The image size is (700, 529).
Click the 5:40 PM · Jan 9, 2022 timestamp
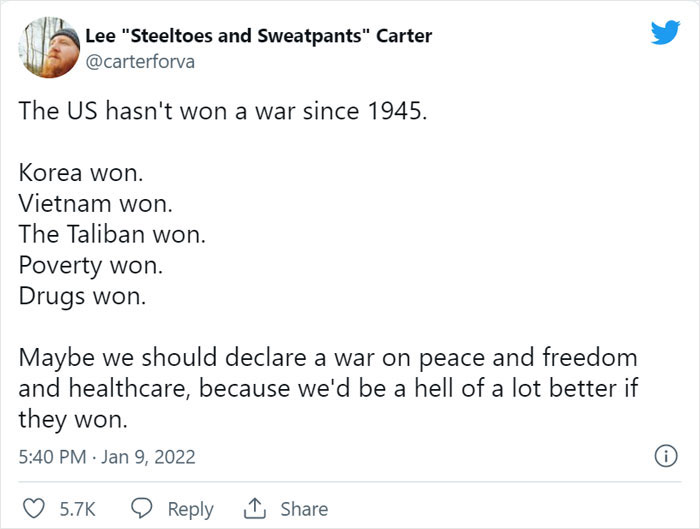(107, 457)
